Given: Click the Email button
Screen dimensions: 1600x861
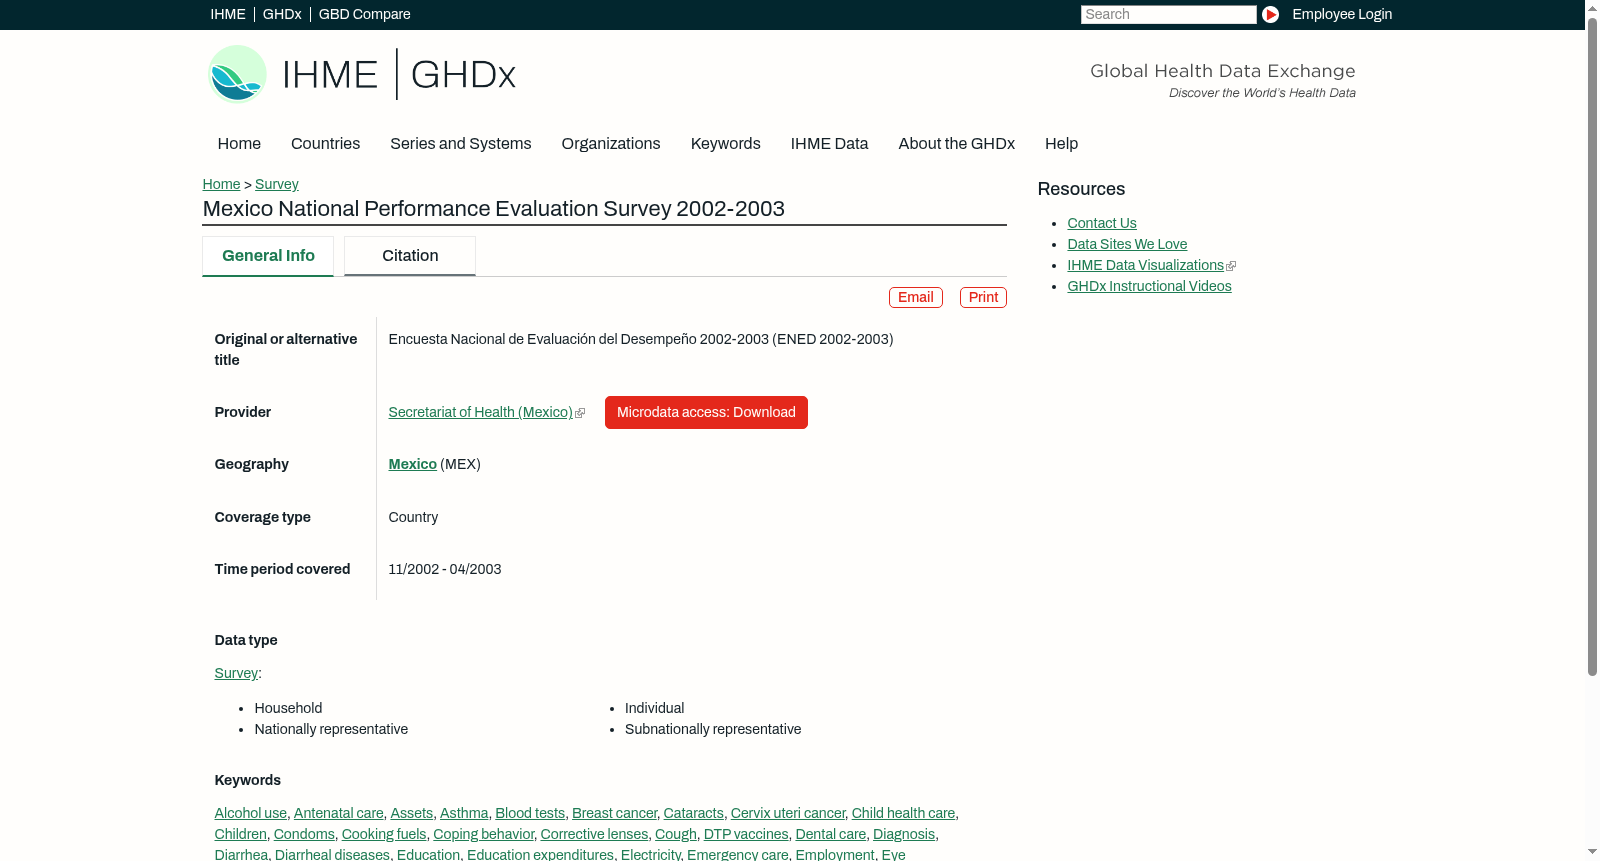Looking at the screenshot, I should pyautogui.click(x=916, y=297).
